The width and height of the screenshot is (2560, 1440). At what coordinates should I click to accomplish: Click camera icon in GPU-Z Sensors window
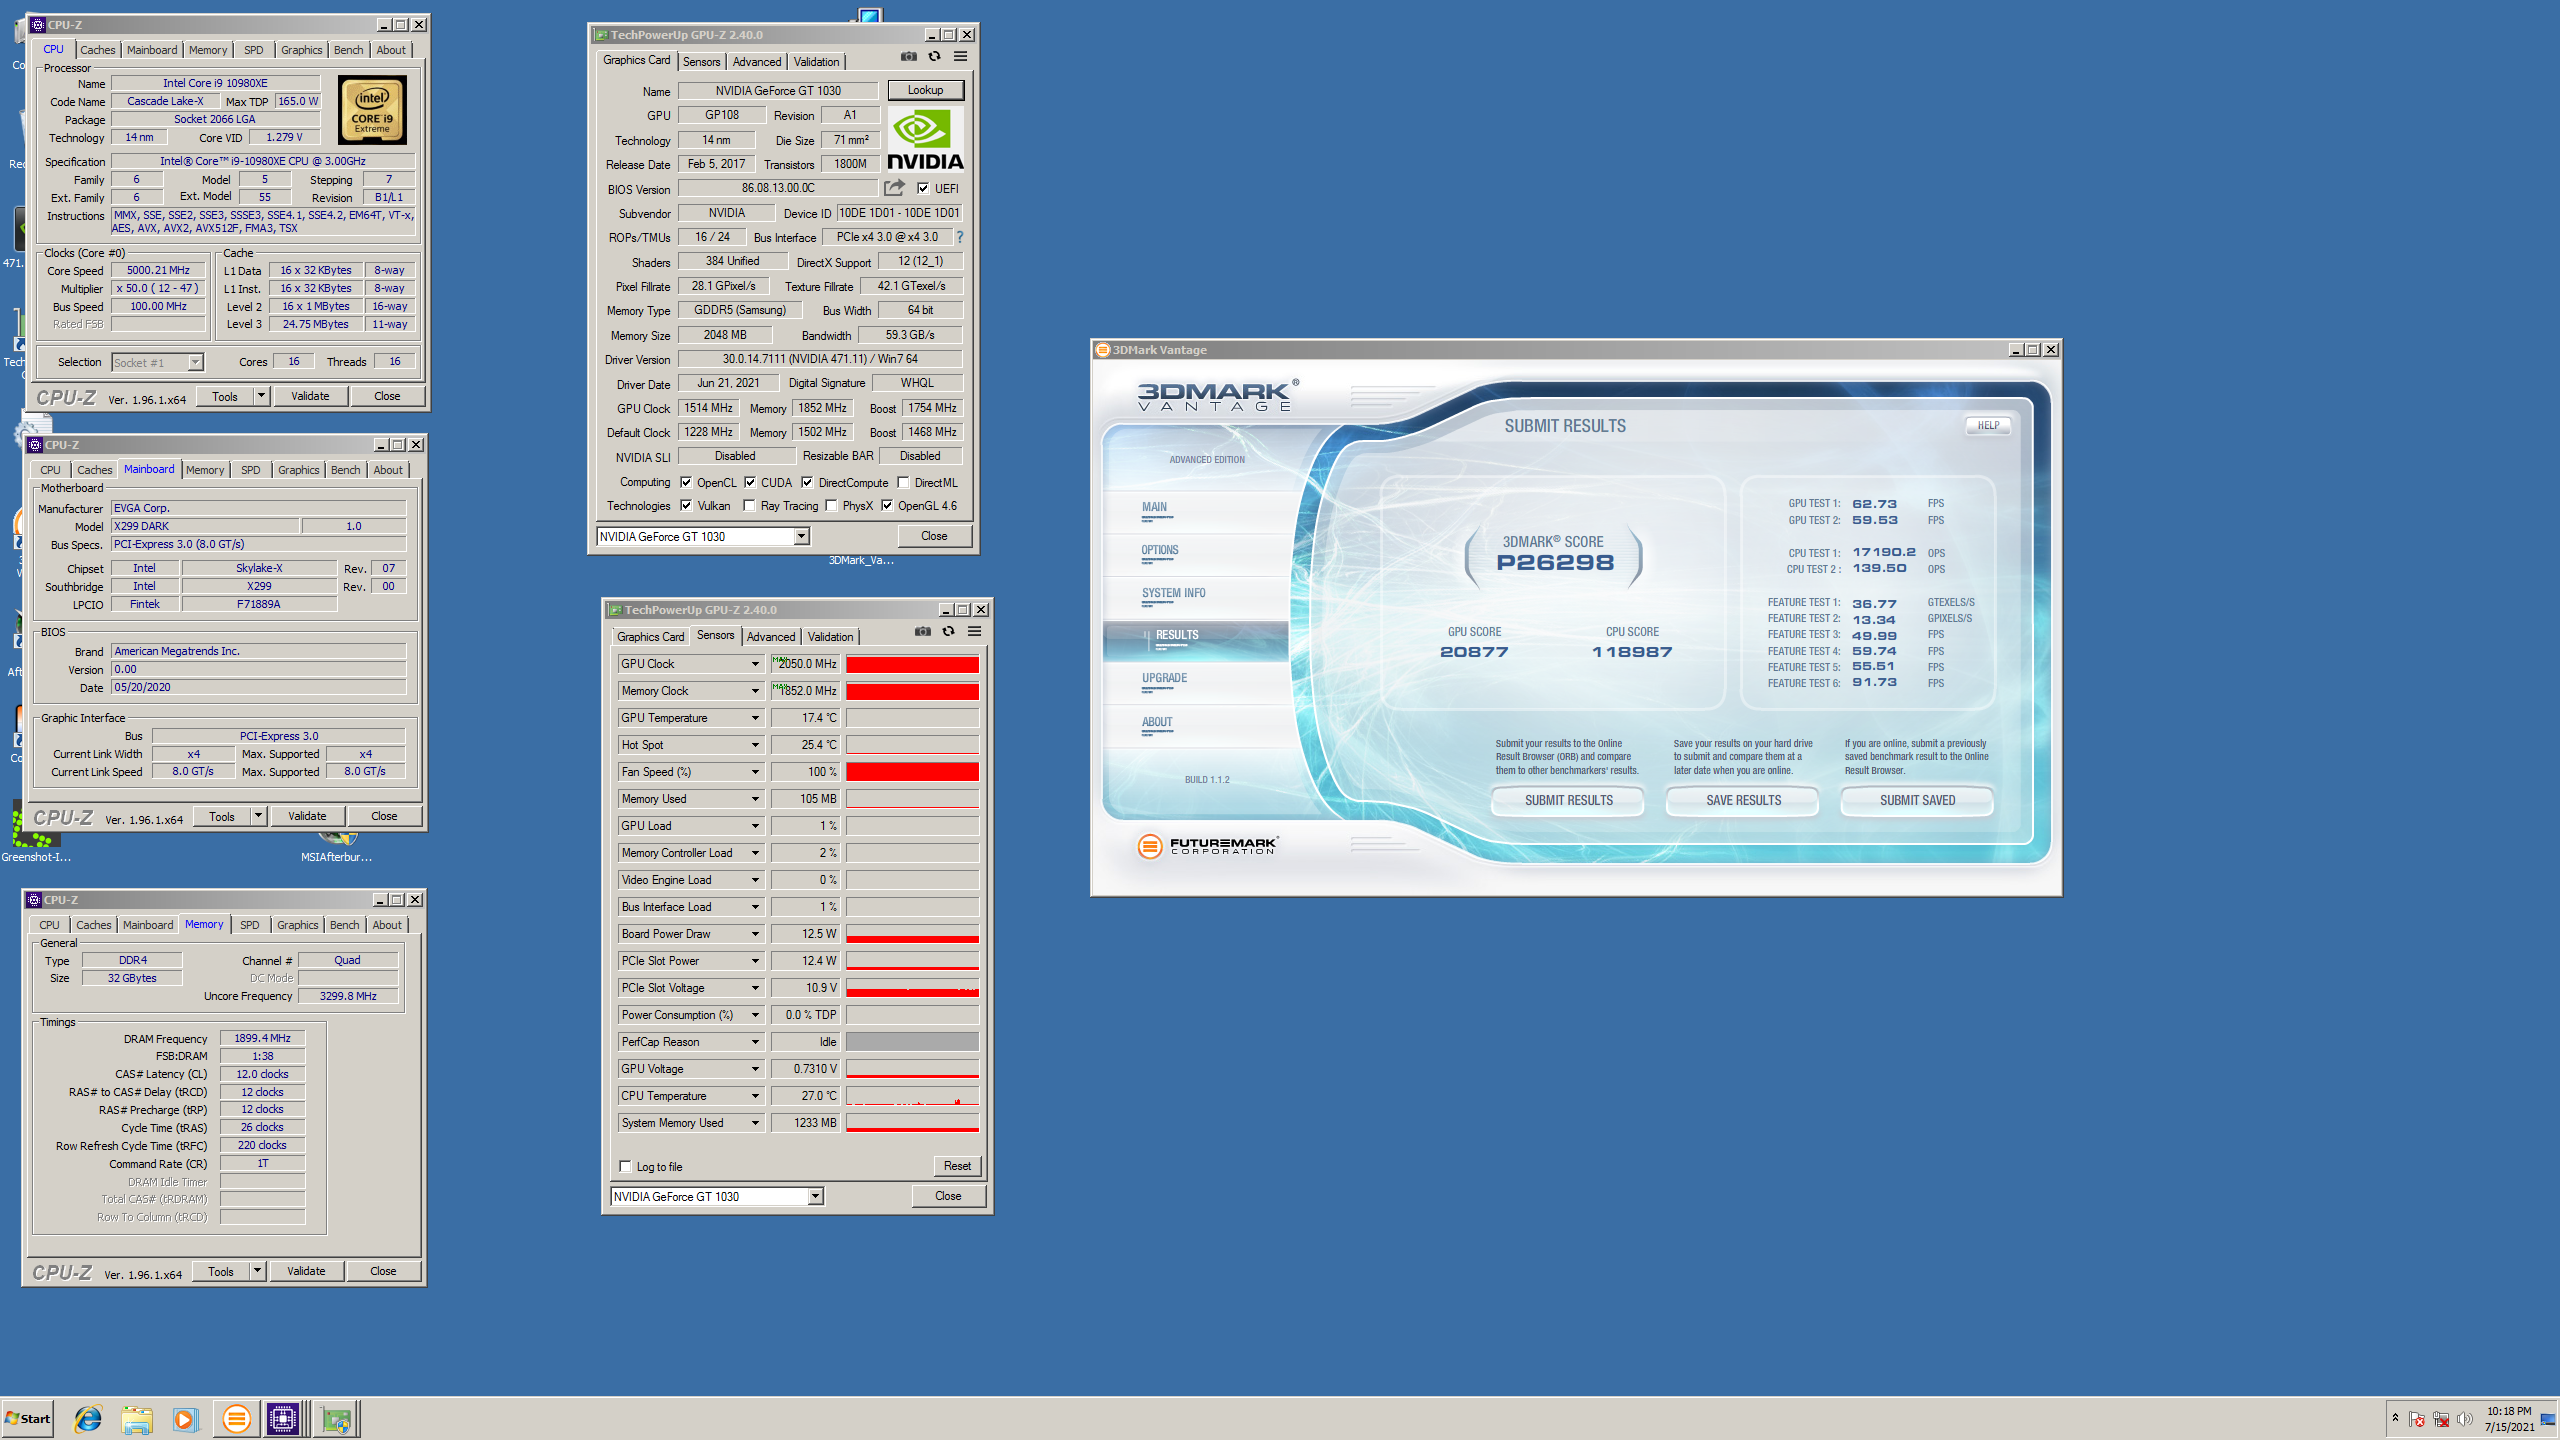click(922, 632)
